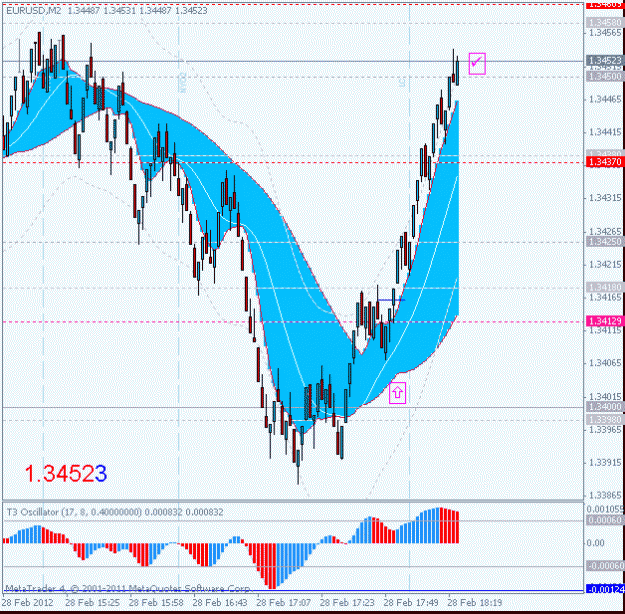625x614 pixels.
Task: Click the 28 Feb 18:19 time label
Action: pos(475,602)
